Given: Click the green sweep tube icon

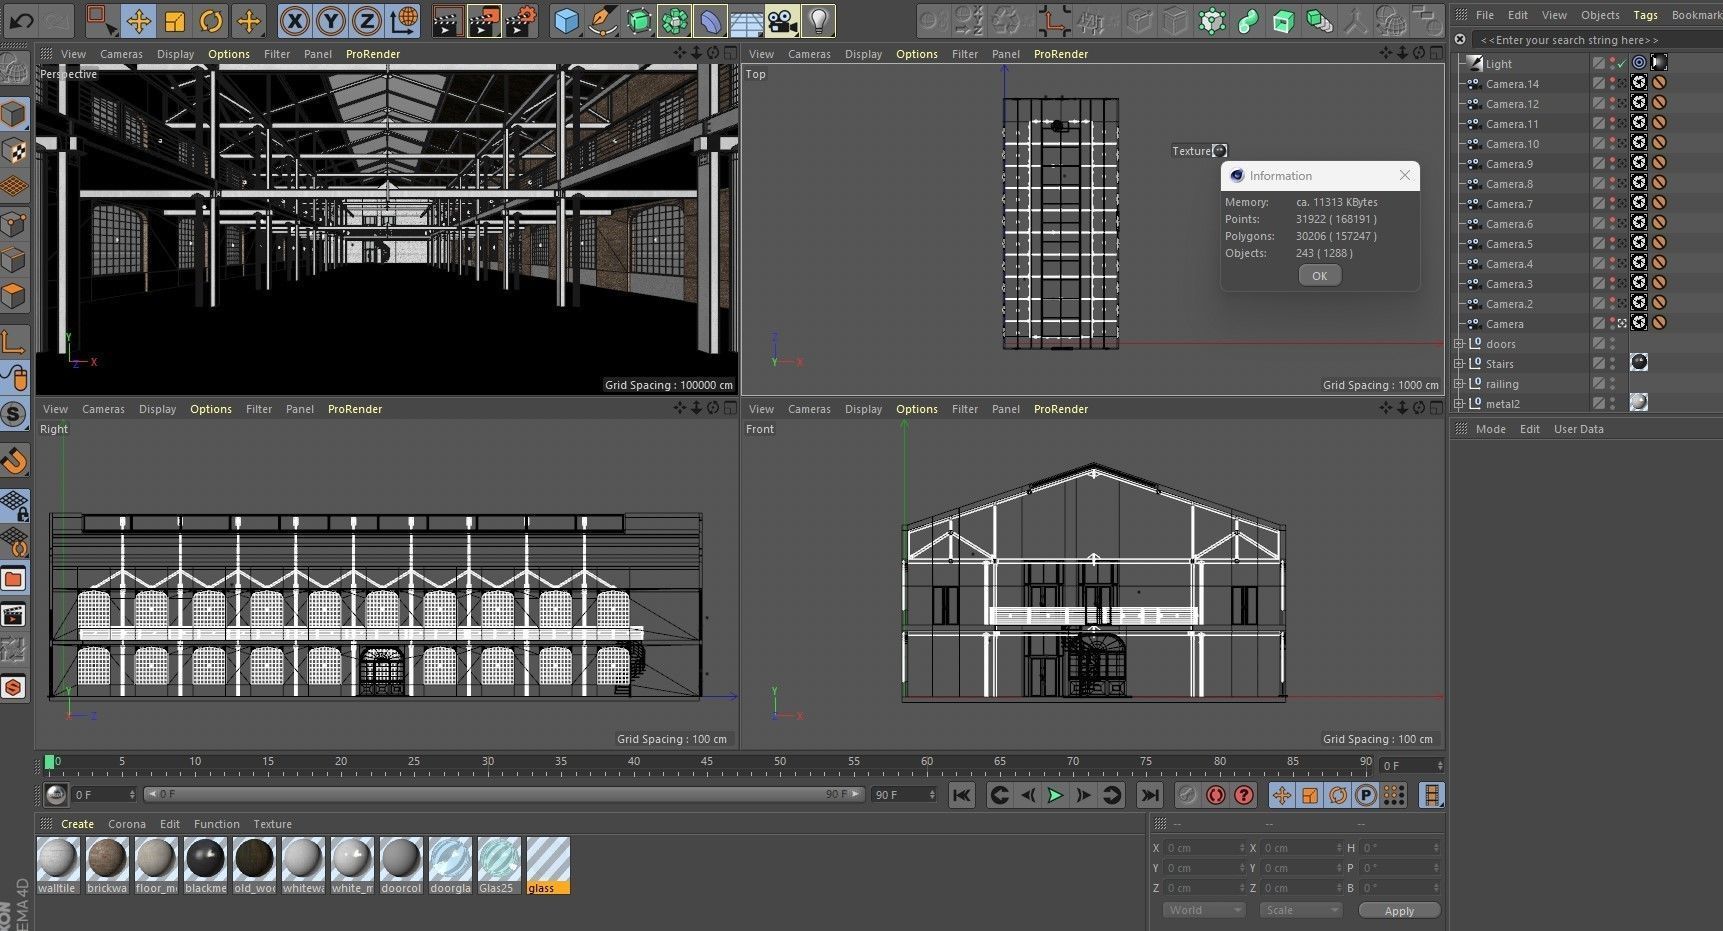Looking at the screenshot, I should 1248,20.
